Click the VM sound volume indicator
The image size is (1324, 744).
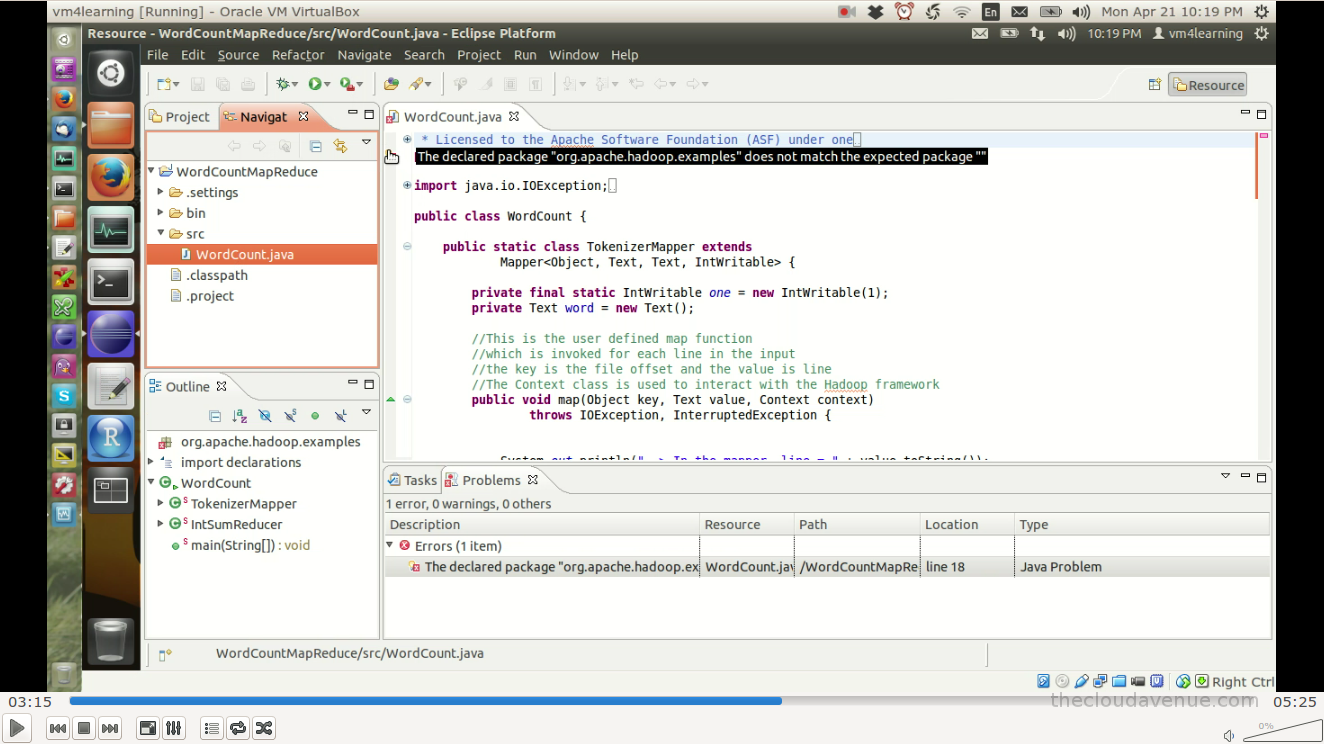(1067, 33)
